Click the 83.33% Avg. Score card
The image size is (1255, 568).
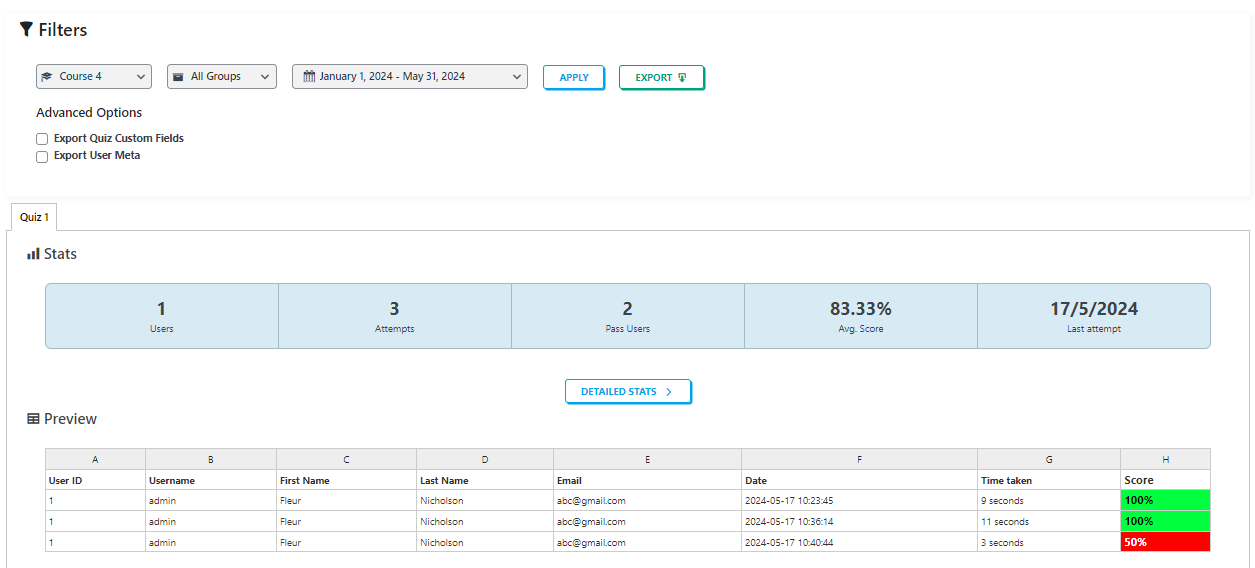(x=861, y=316)
